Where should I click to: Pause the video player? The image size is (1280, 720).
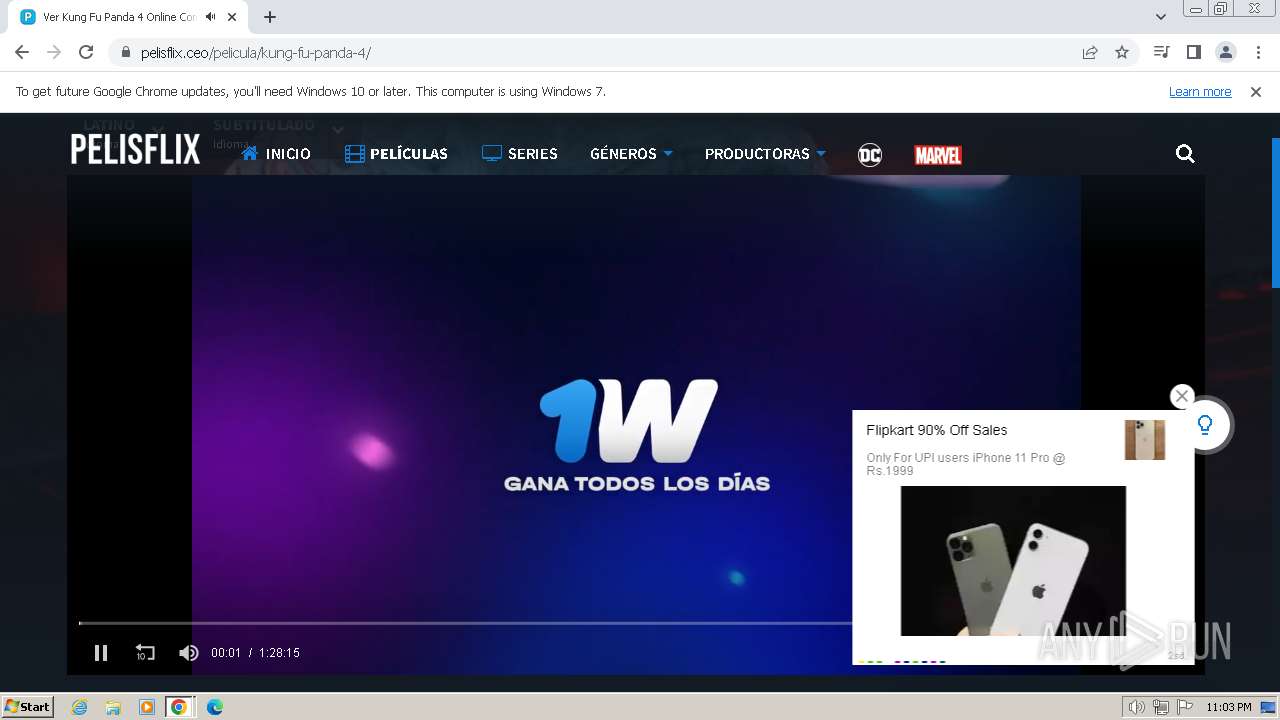coord(101,653)
